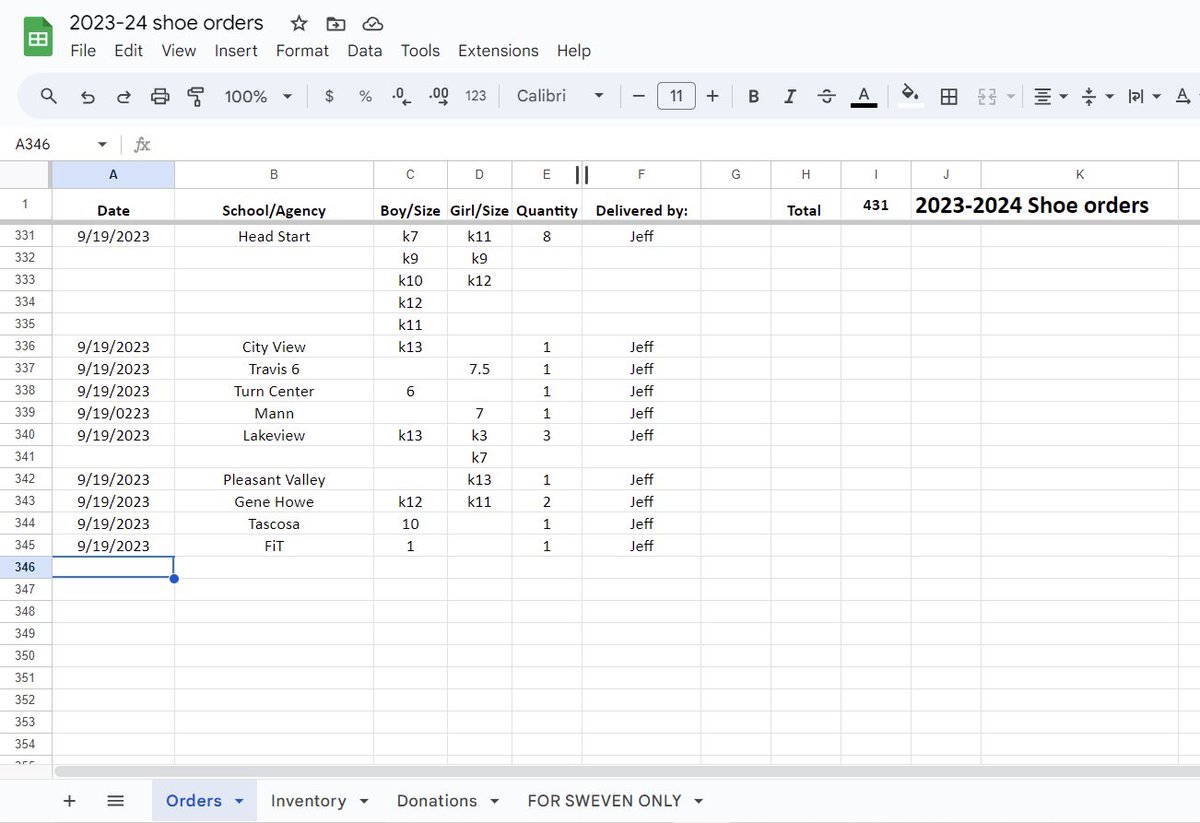The image size is (1200, 823).
Task: Expand the Name box dropdown arrow
Action: pyautogui.click(x=102, y=144)
